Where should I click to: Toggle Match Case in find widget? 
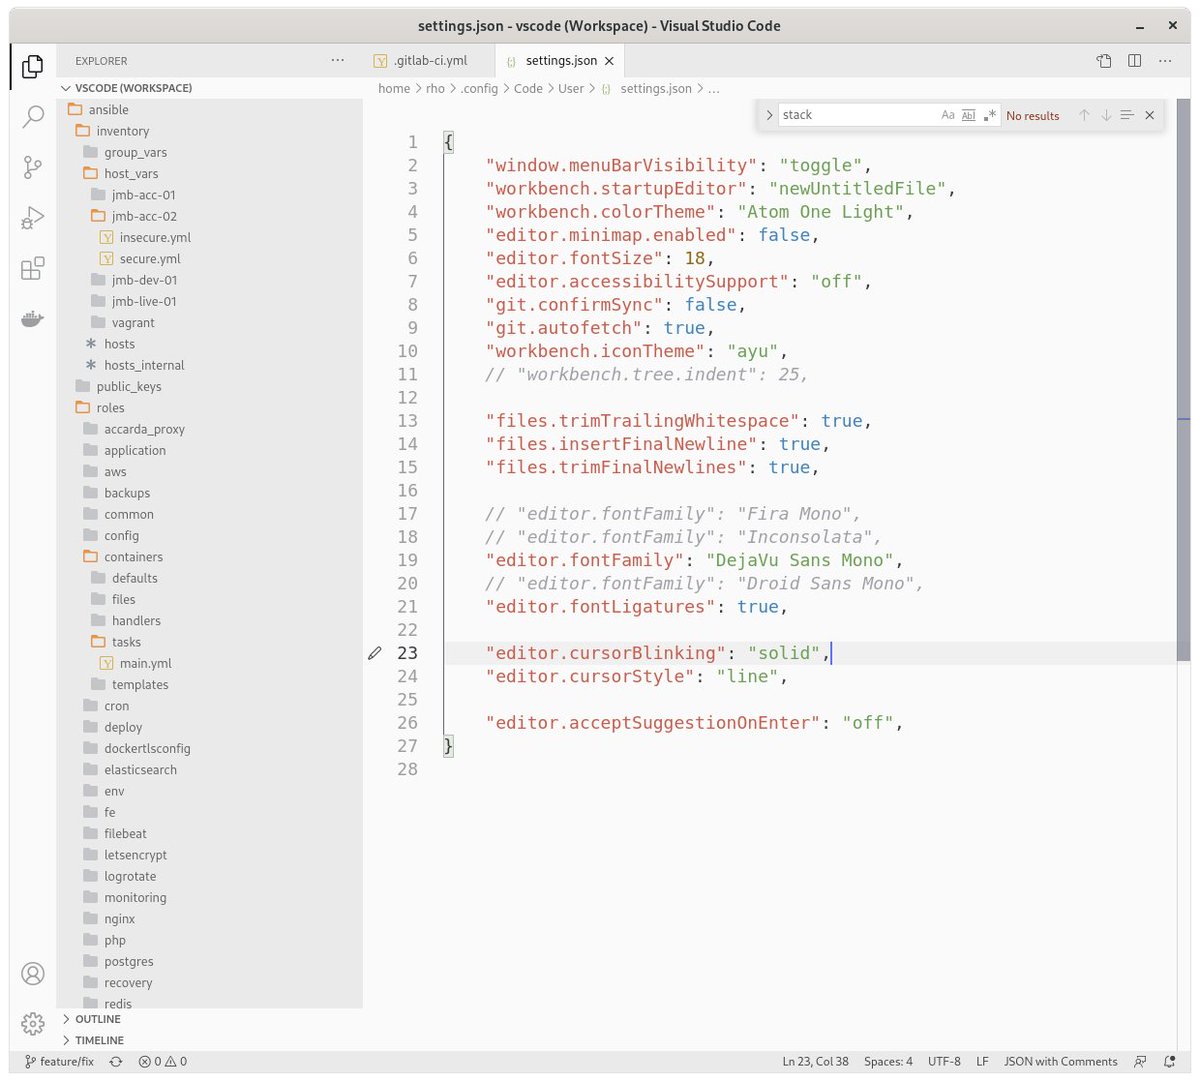click(x=948, y=115)
